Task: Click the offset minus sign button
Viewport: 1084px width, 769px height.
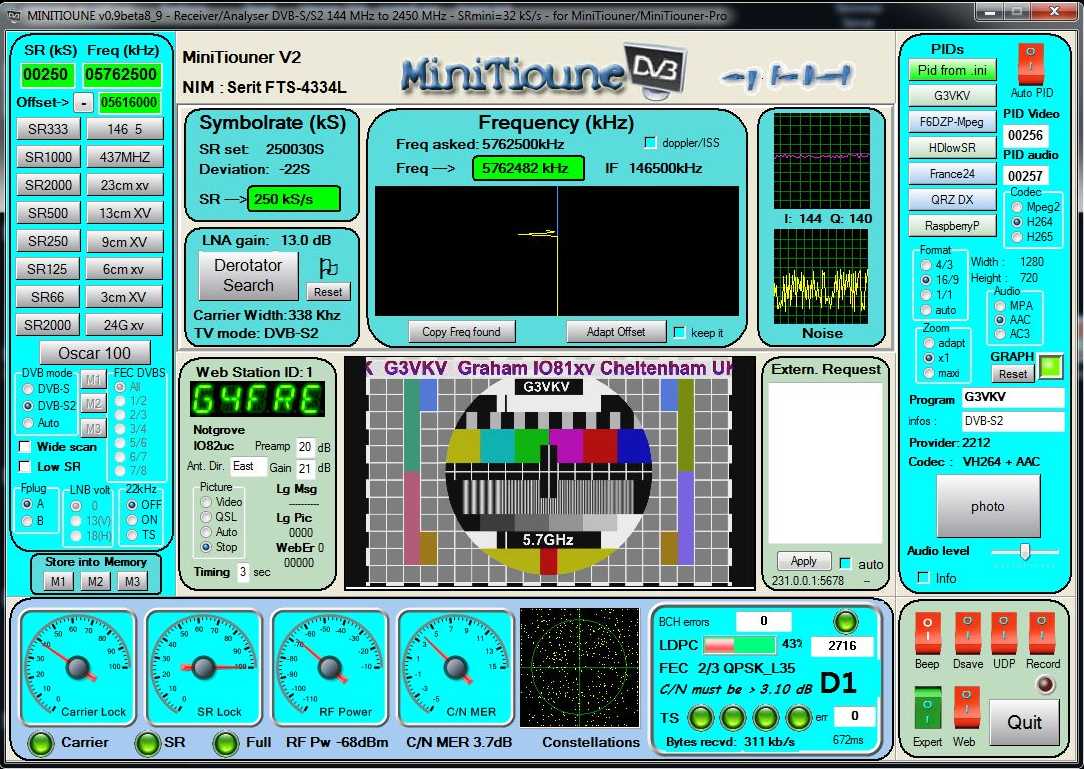Action: pos(83,103)
